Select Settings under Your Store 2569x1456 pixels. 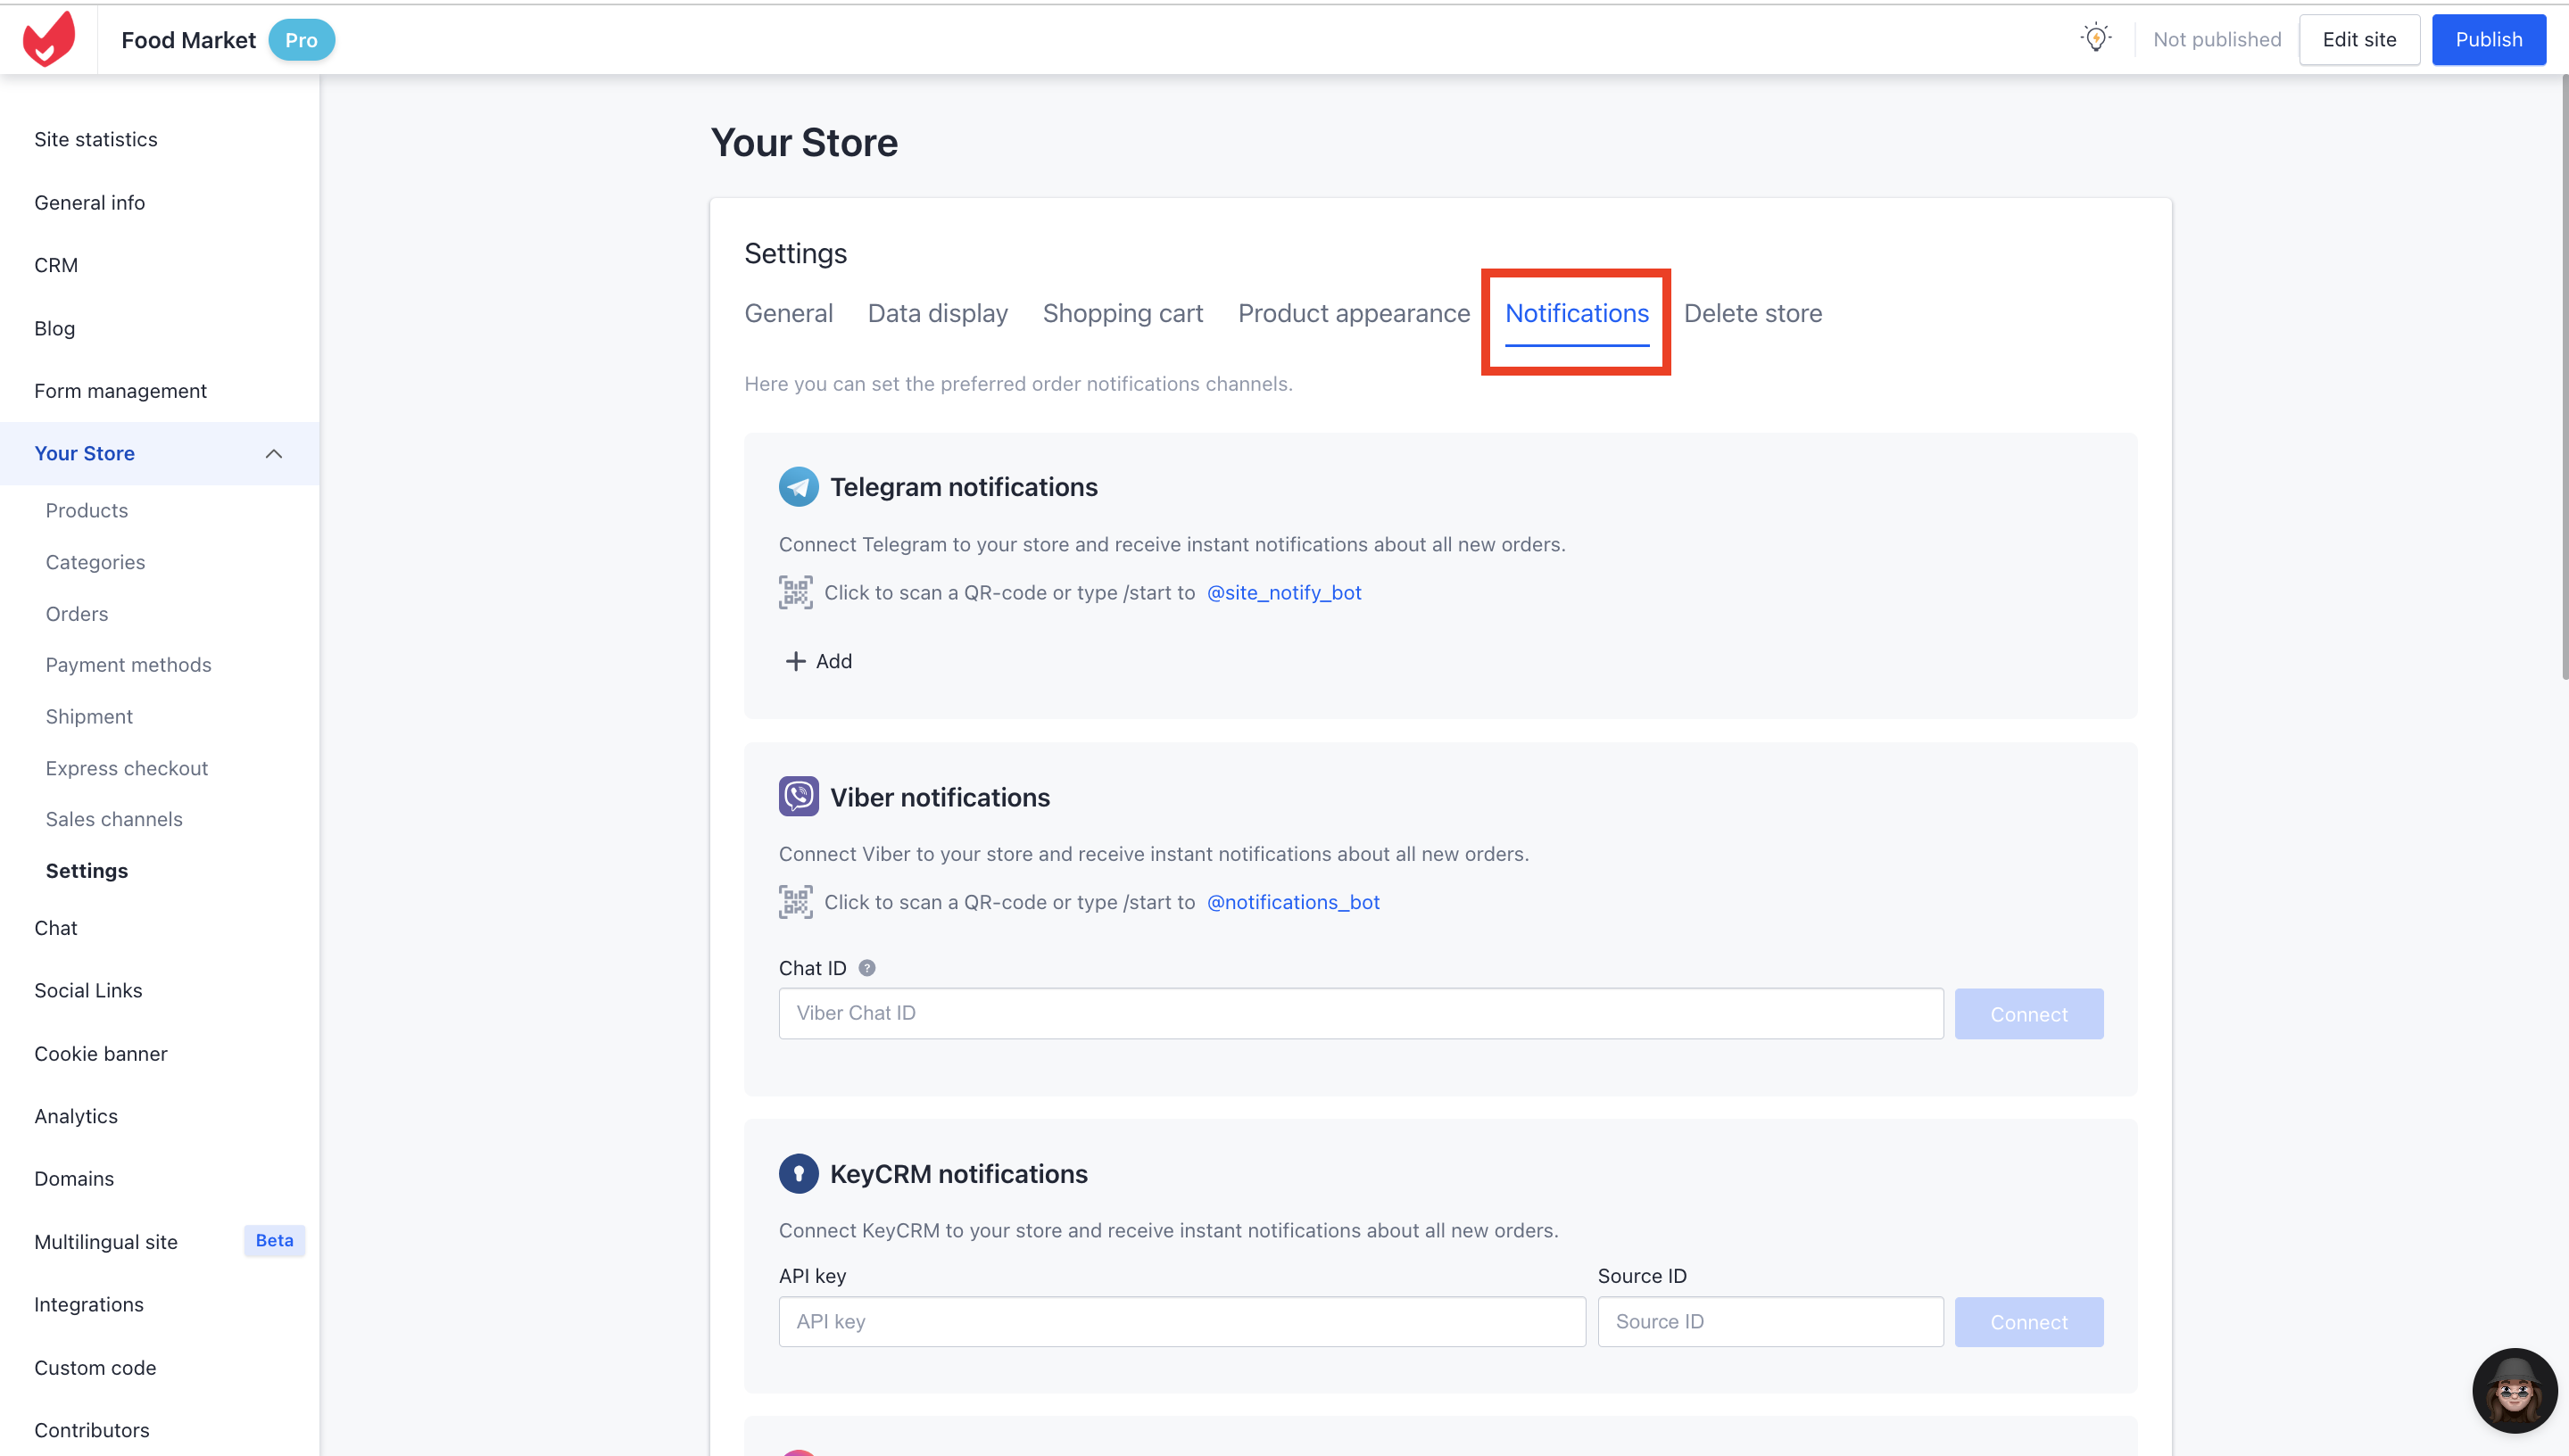click(x=86, y=871)
